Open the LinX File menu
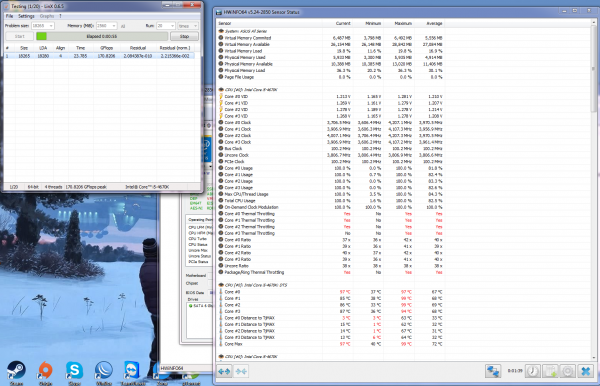Image resolution: width=600 pixels, height=386 pixels. click(x=9, y=16)
